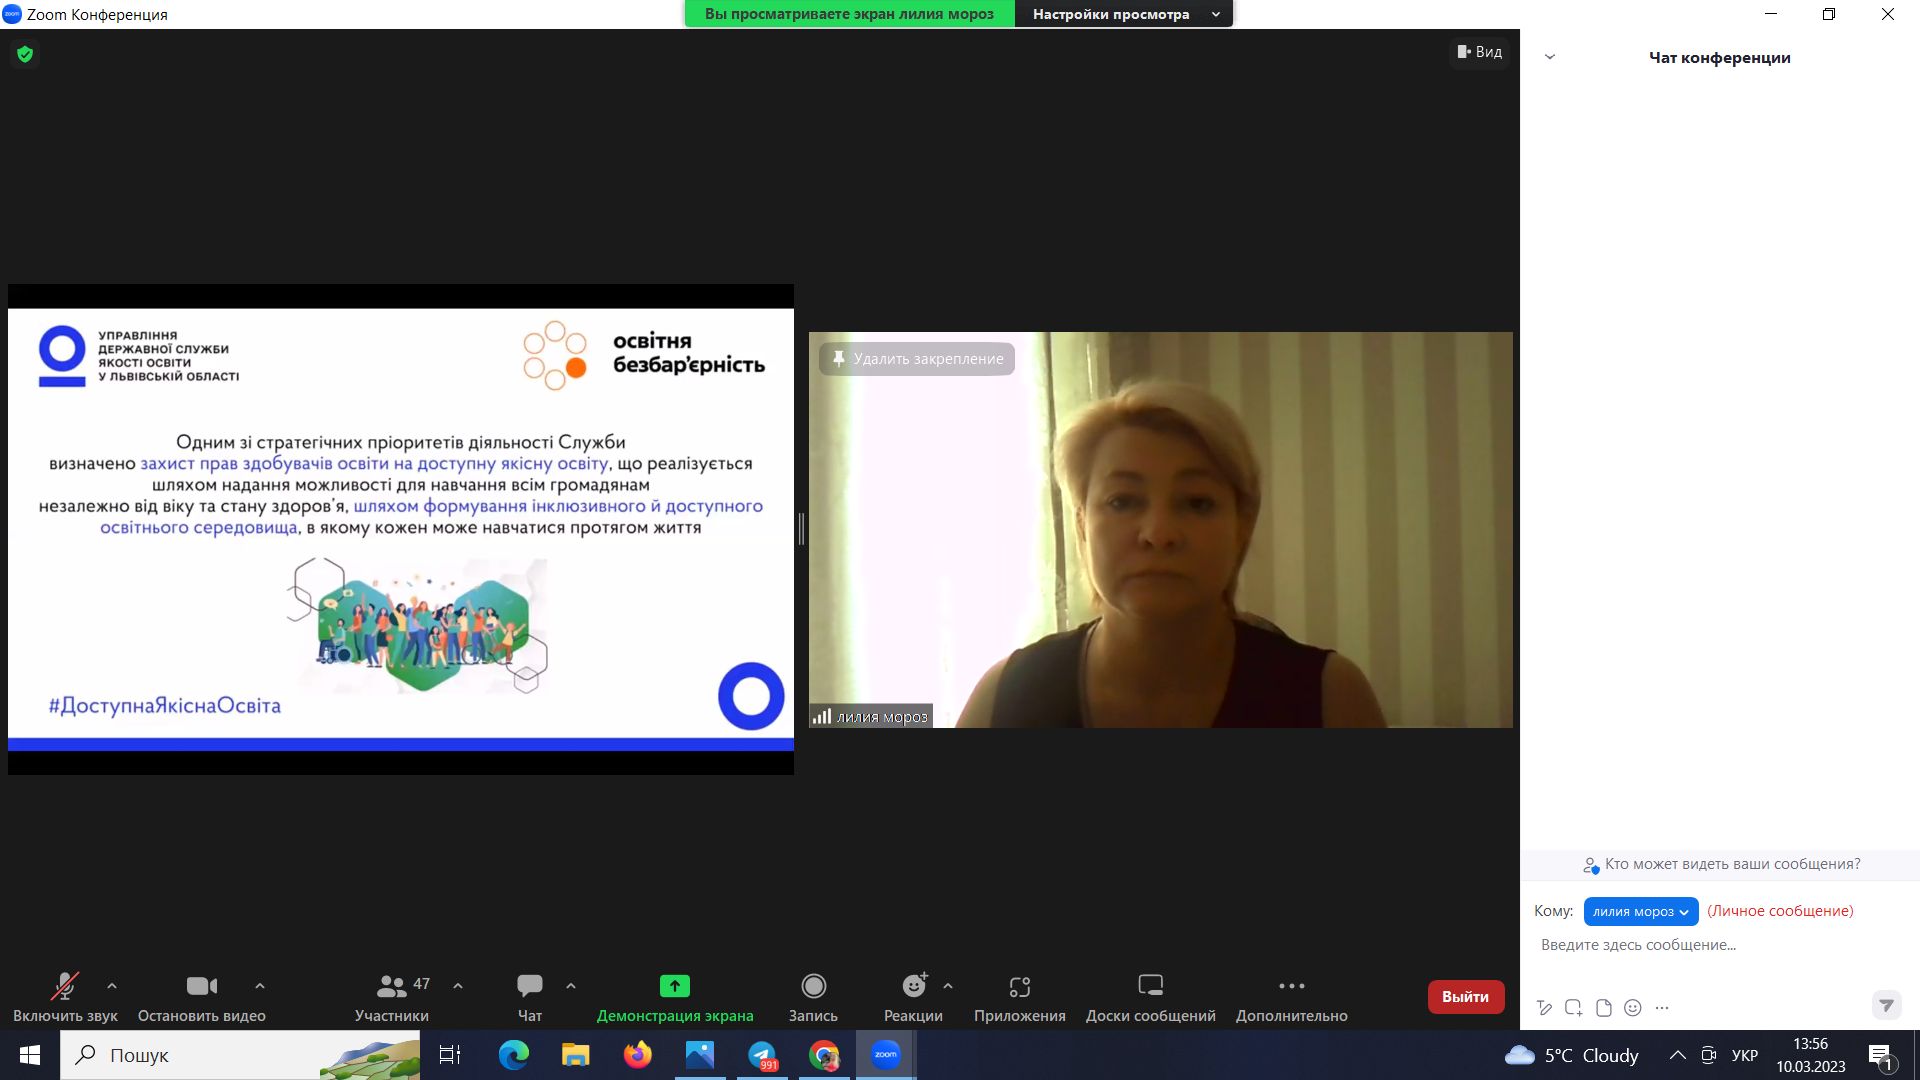This screenshot has height=1080, width=1920.
Task: Click Windows search box Пошук
Action: (x=240, y=1055)
